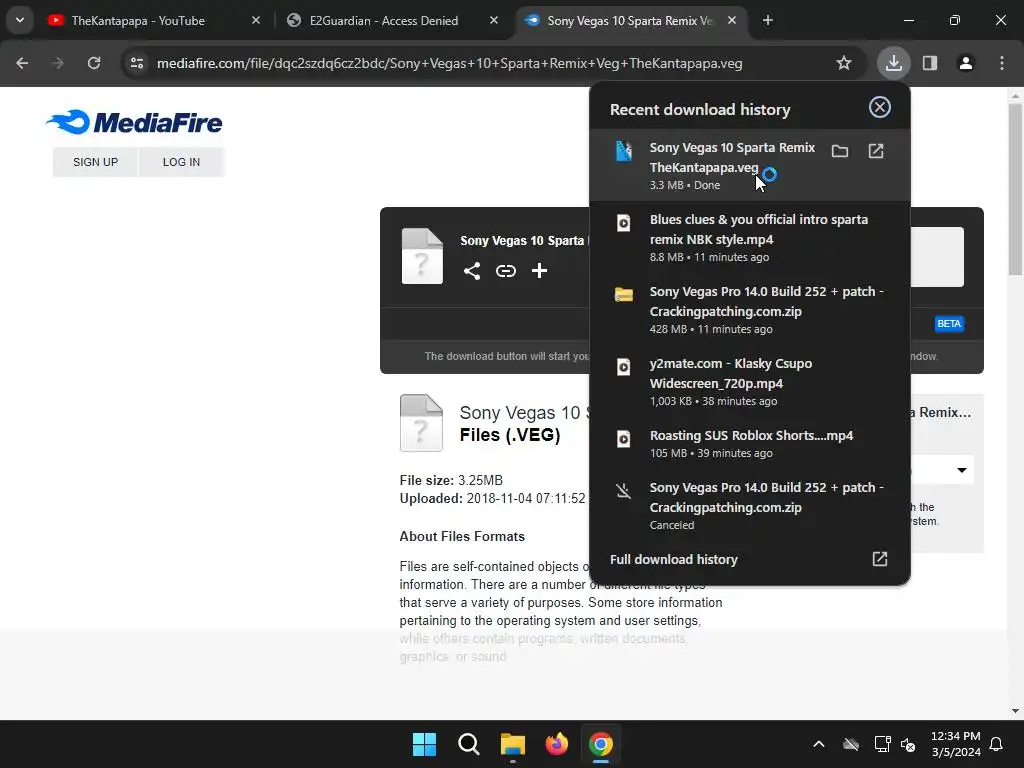Go back to the previous page
The width and height of the screenshot is (1024, 768).
coord(22,63)
